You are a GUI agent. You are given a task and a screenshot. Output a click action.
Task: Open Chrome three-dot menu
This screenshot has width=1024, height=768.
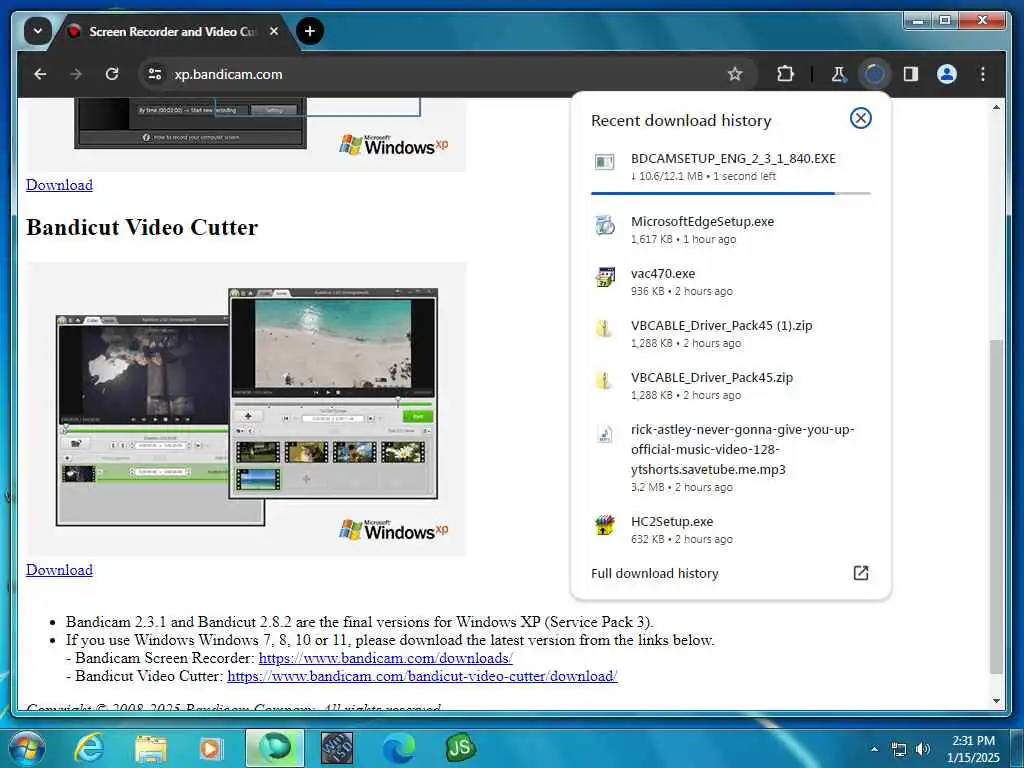[982, 74]
